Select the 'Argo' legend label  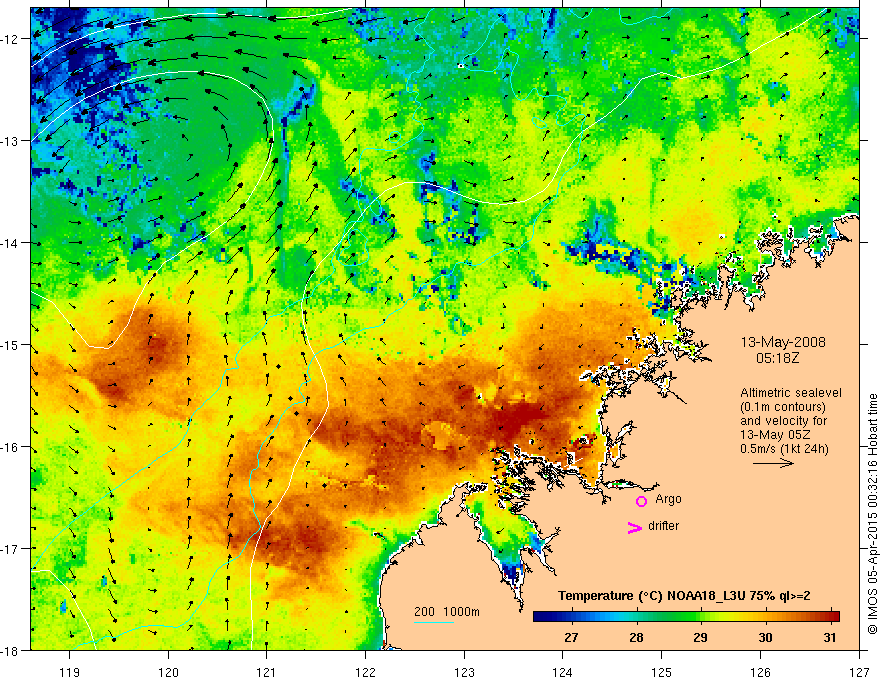[x=668, y=499]
